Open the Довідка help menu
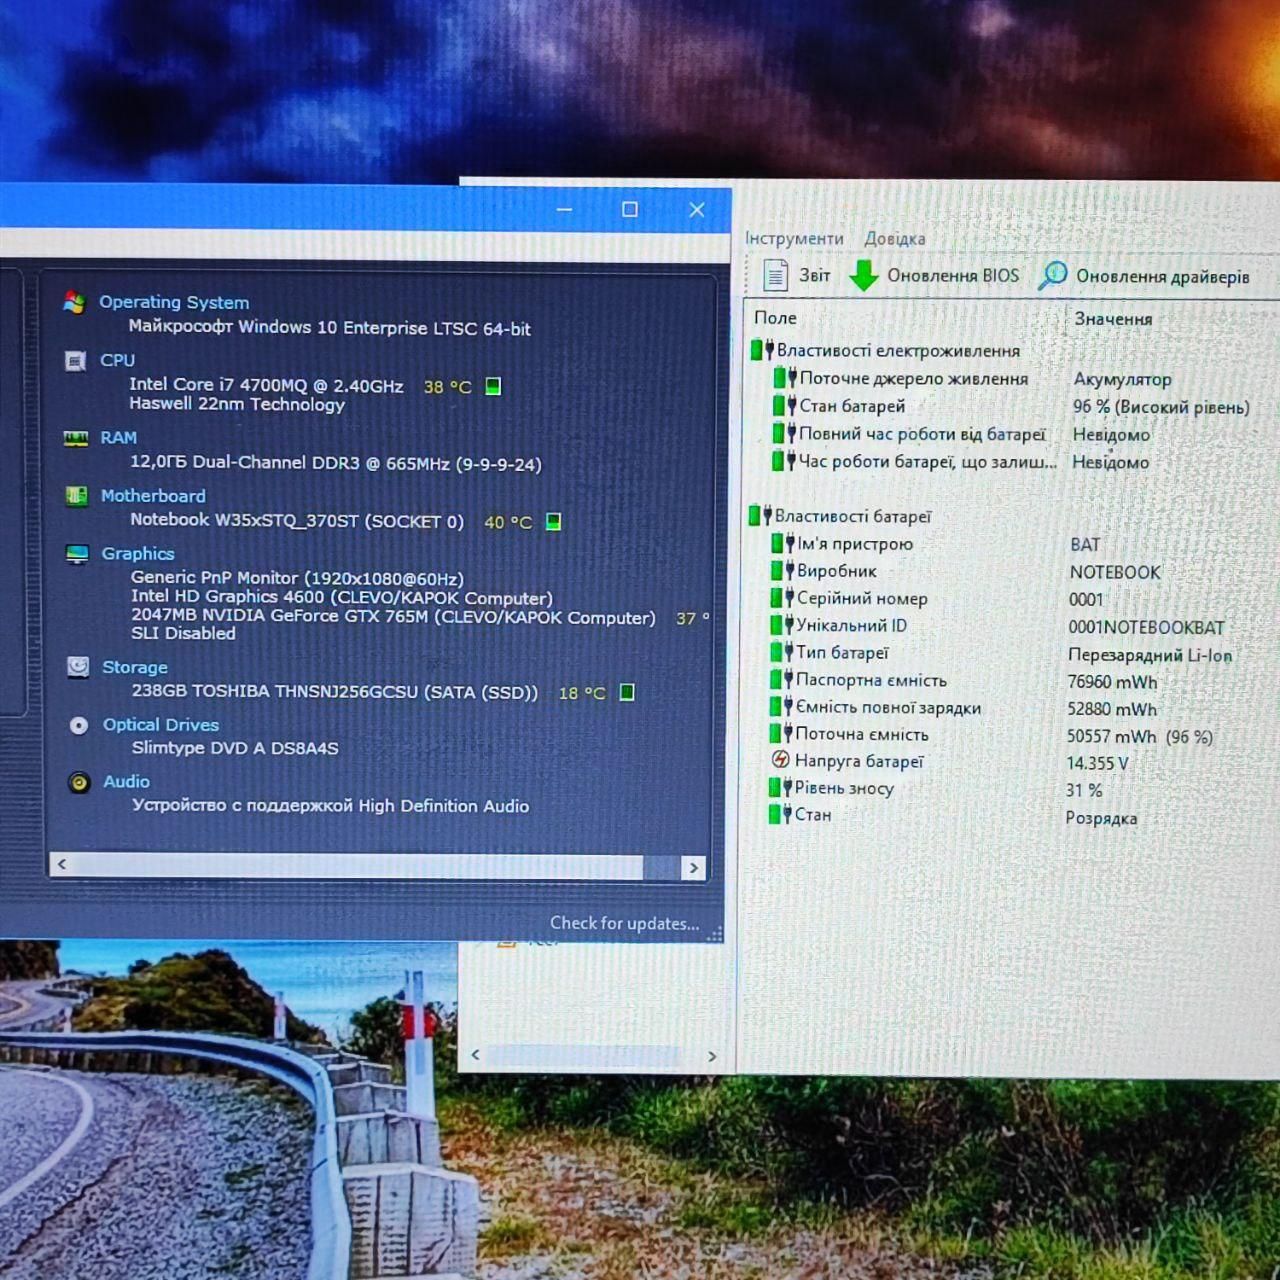The width and height of the screenshot is (1280, 1280). tap(895, 238)
